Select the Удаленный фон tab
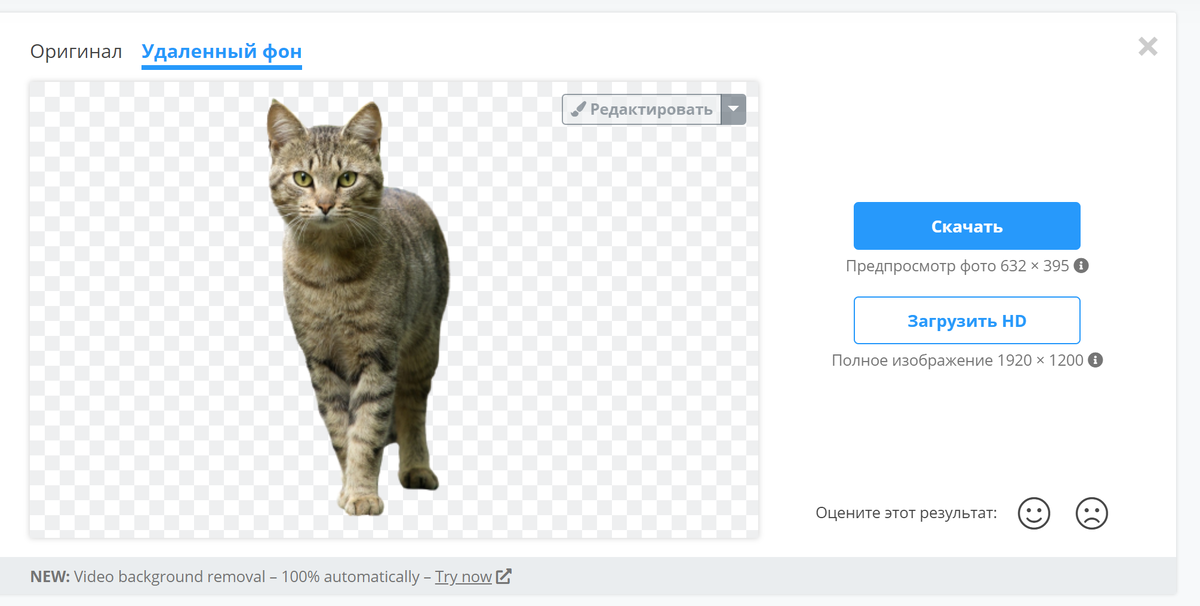 [222, 51]
